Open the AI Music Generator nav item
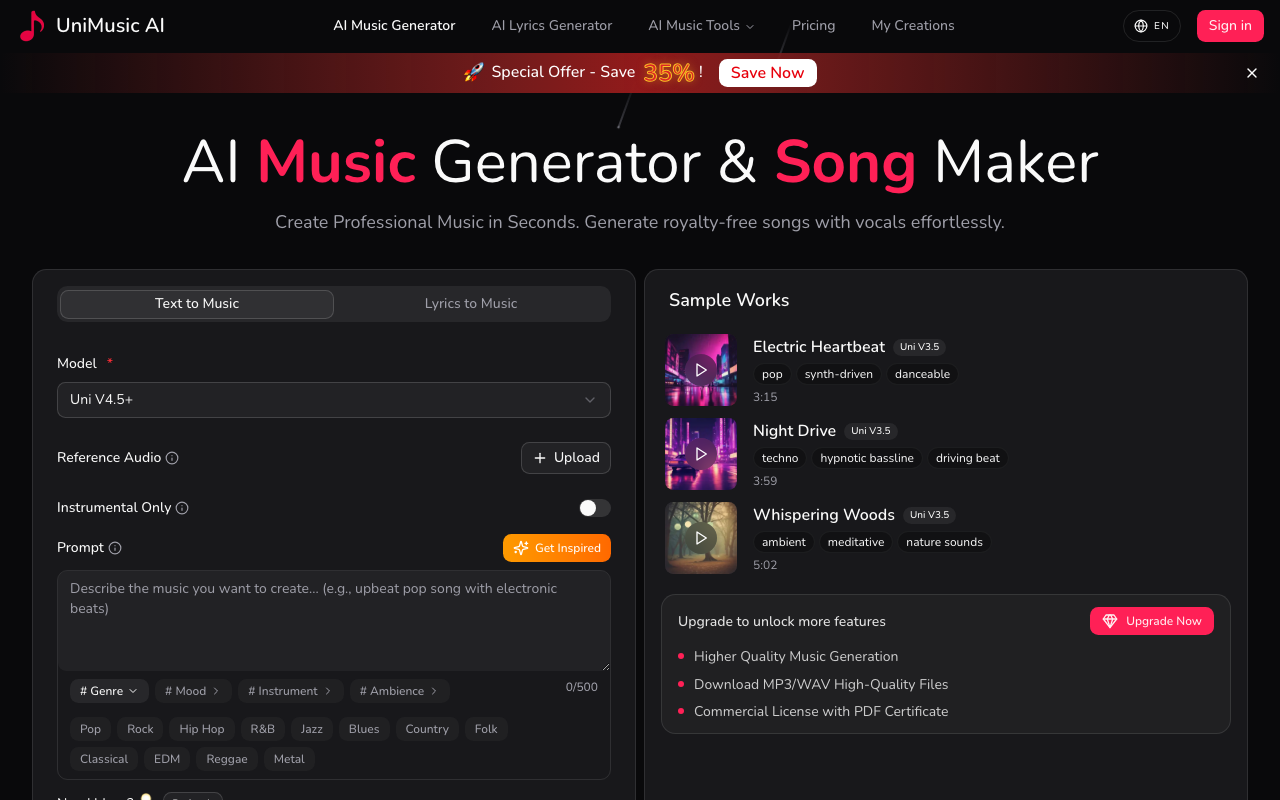 click(x=394, y=26)
